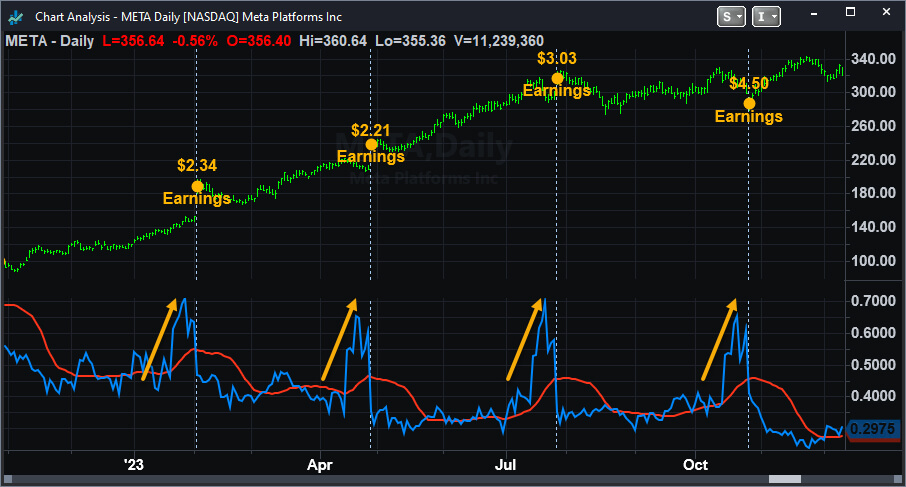
Task: Click the V=11,239,360 volume value
Action: [x=499, y=41]
